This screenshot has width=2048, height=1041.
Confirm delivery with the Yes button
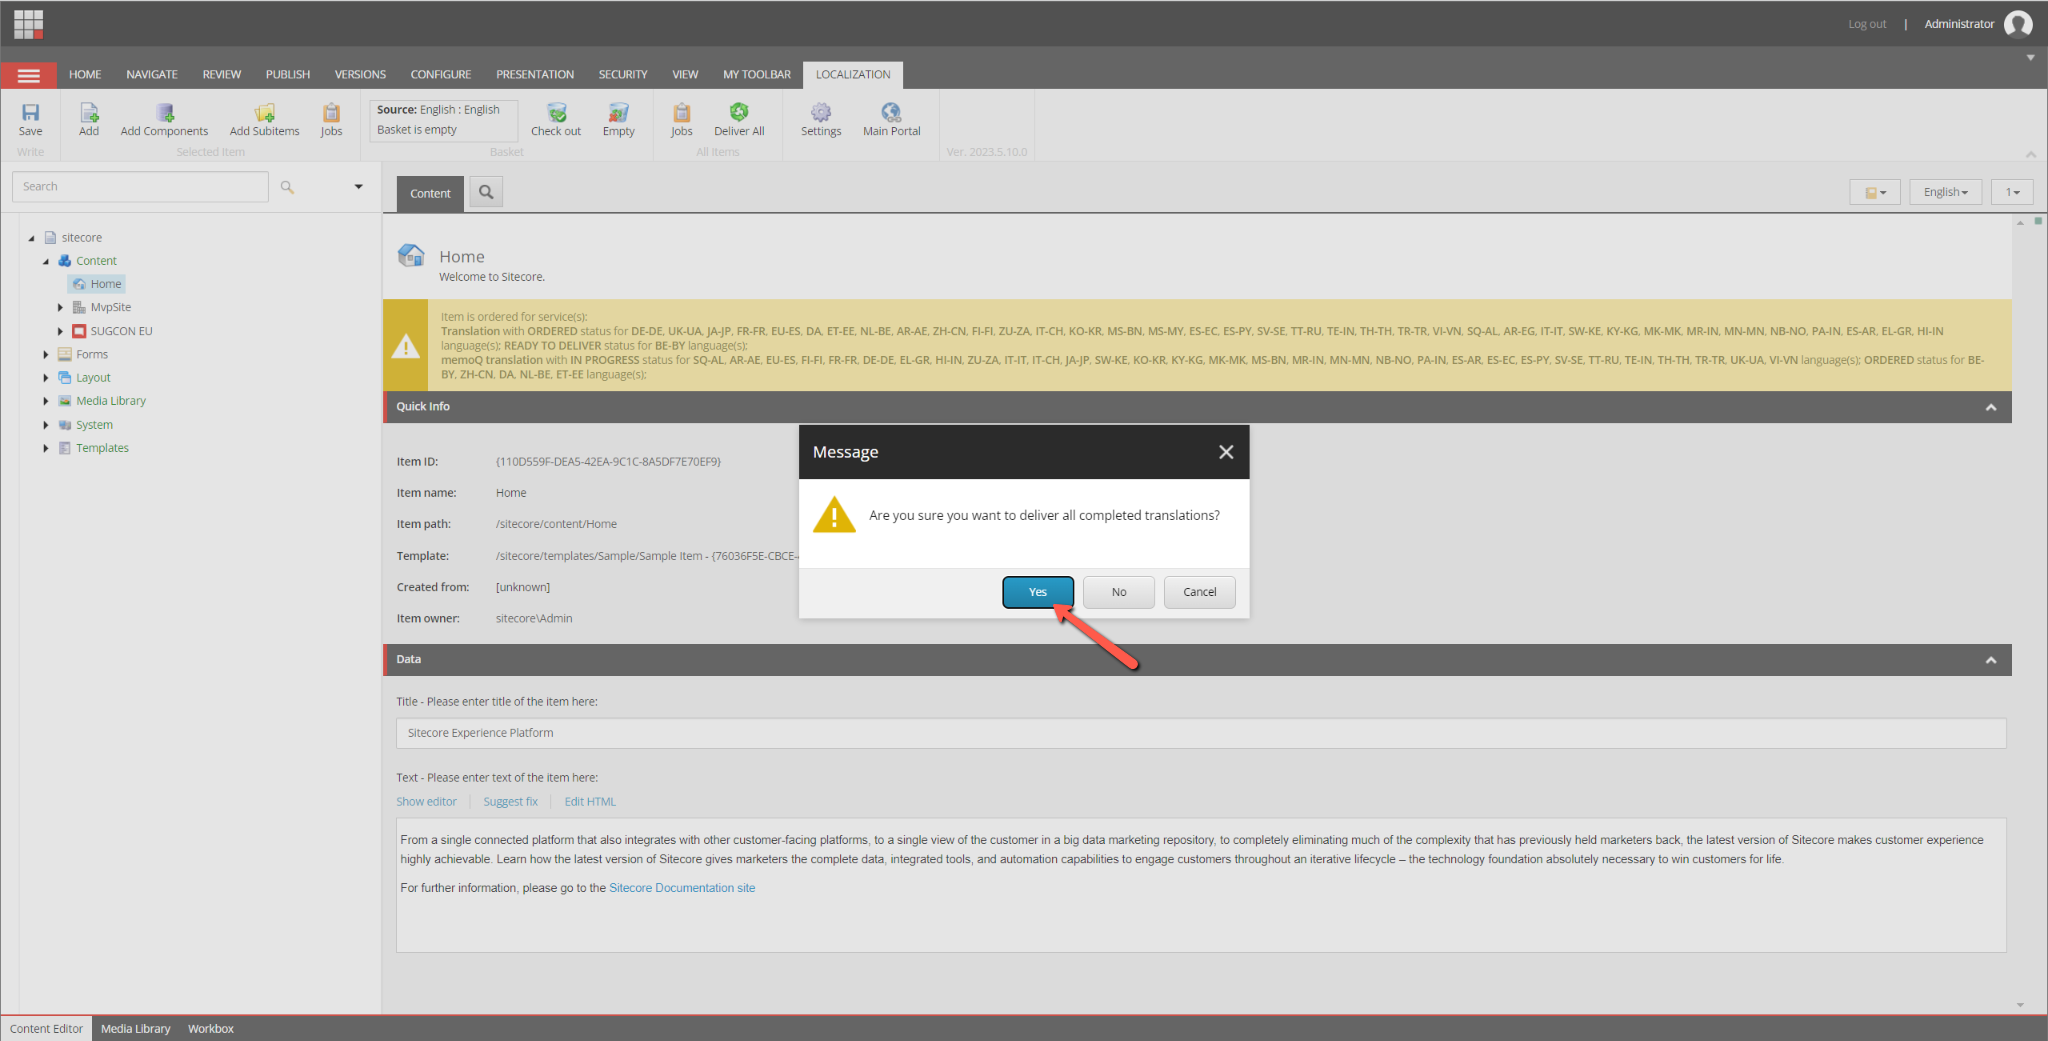(1038, 592)
